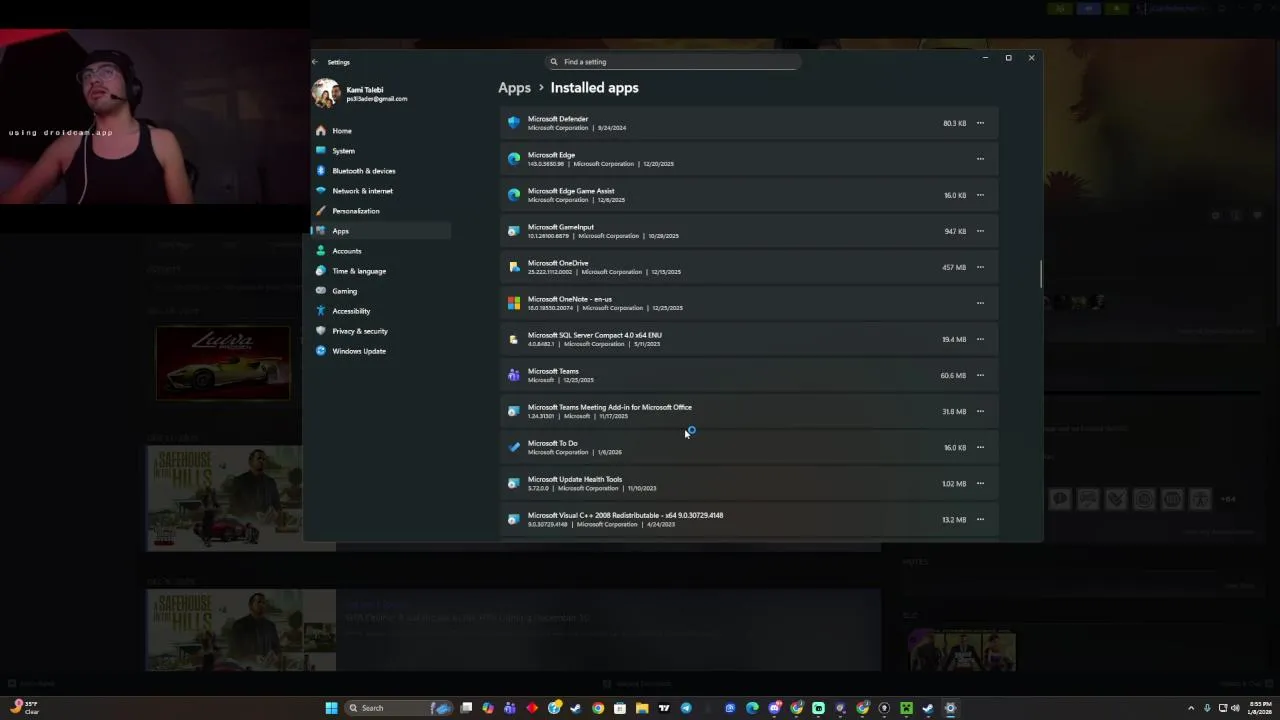Screen dimensions: 1280x720
Task: Click the Microsoft Edge Game Assist icon
Action: point(514,195)
